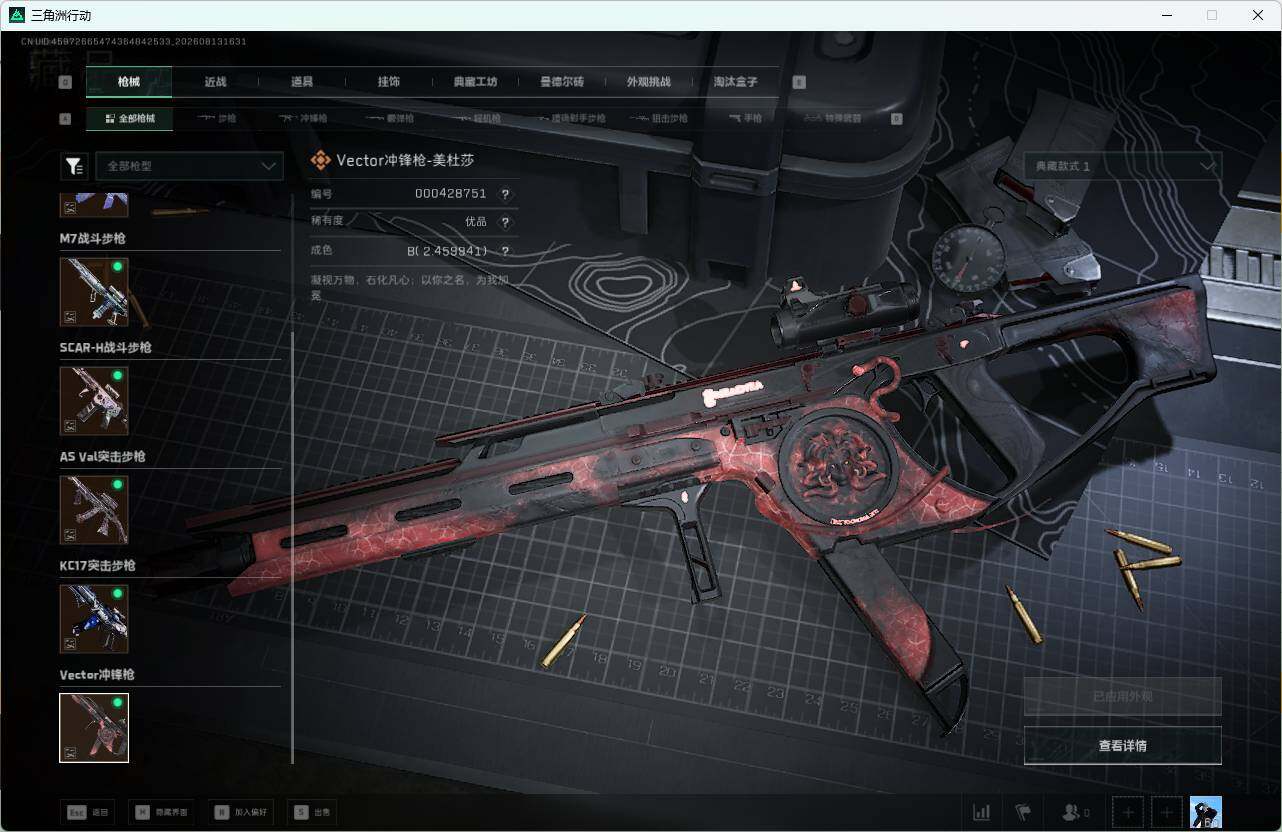Viewport: 1282px width, 832px height.
Task: Open the 外观挑战 tab
Action: pos(648,82)
